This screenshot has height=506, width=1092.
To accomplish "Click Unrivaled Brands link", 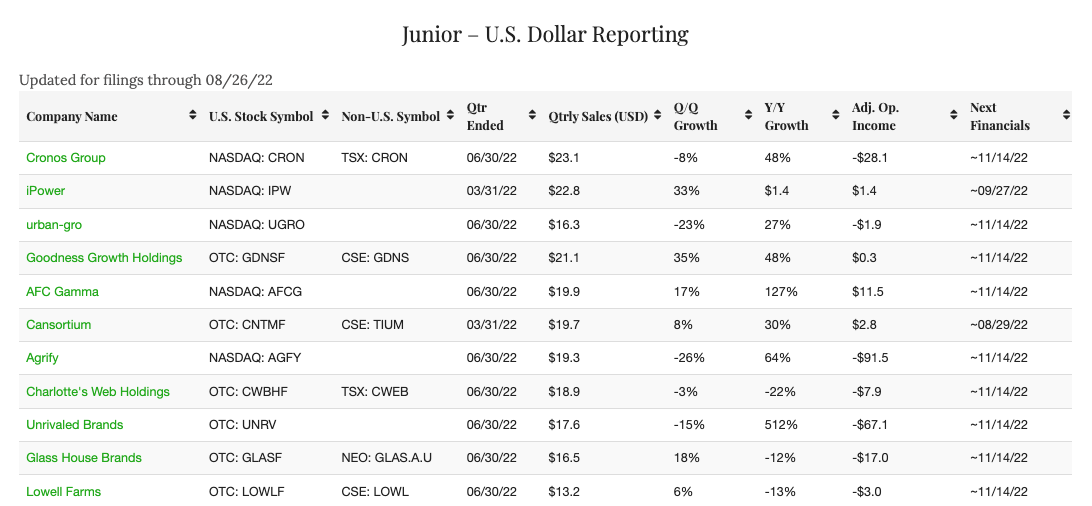I will 75,425.
